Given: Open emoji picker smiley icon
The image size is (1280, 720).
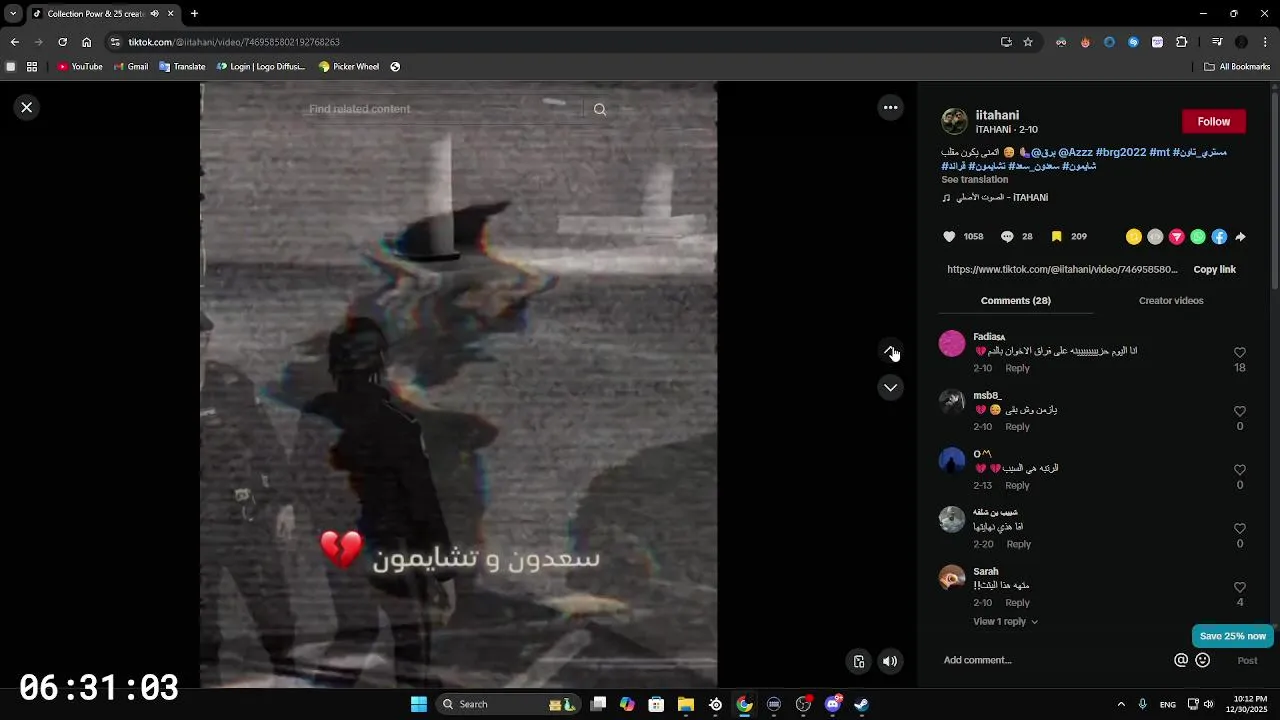Looking at the screenshot, I should pyautogui.click(x=1203, y=660).
